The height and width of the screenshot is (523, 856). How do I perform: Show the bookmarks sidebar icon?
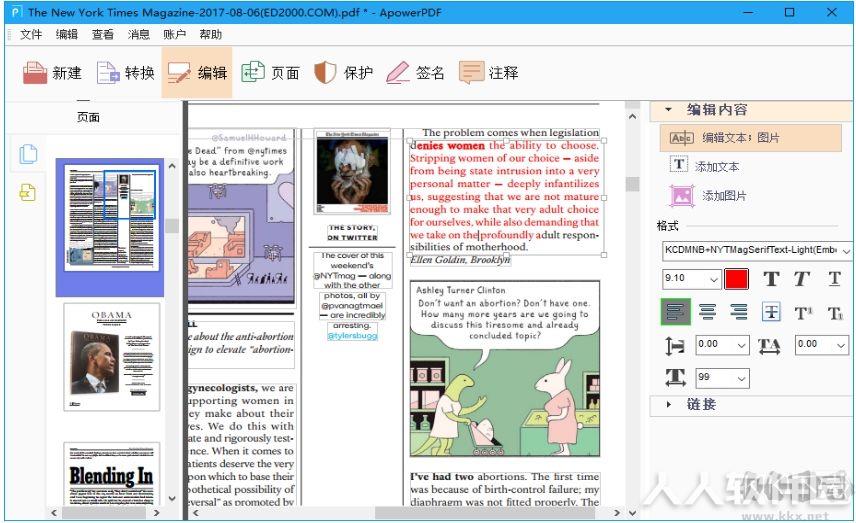(x=28, y=192)
